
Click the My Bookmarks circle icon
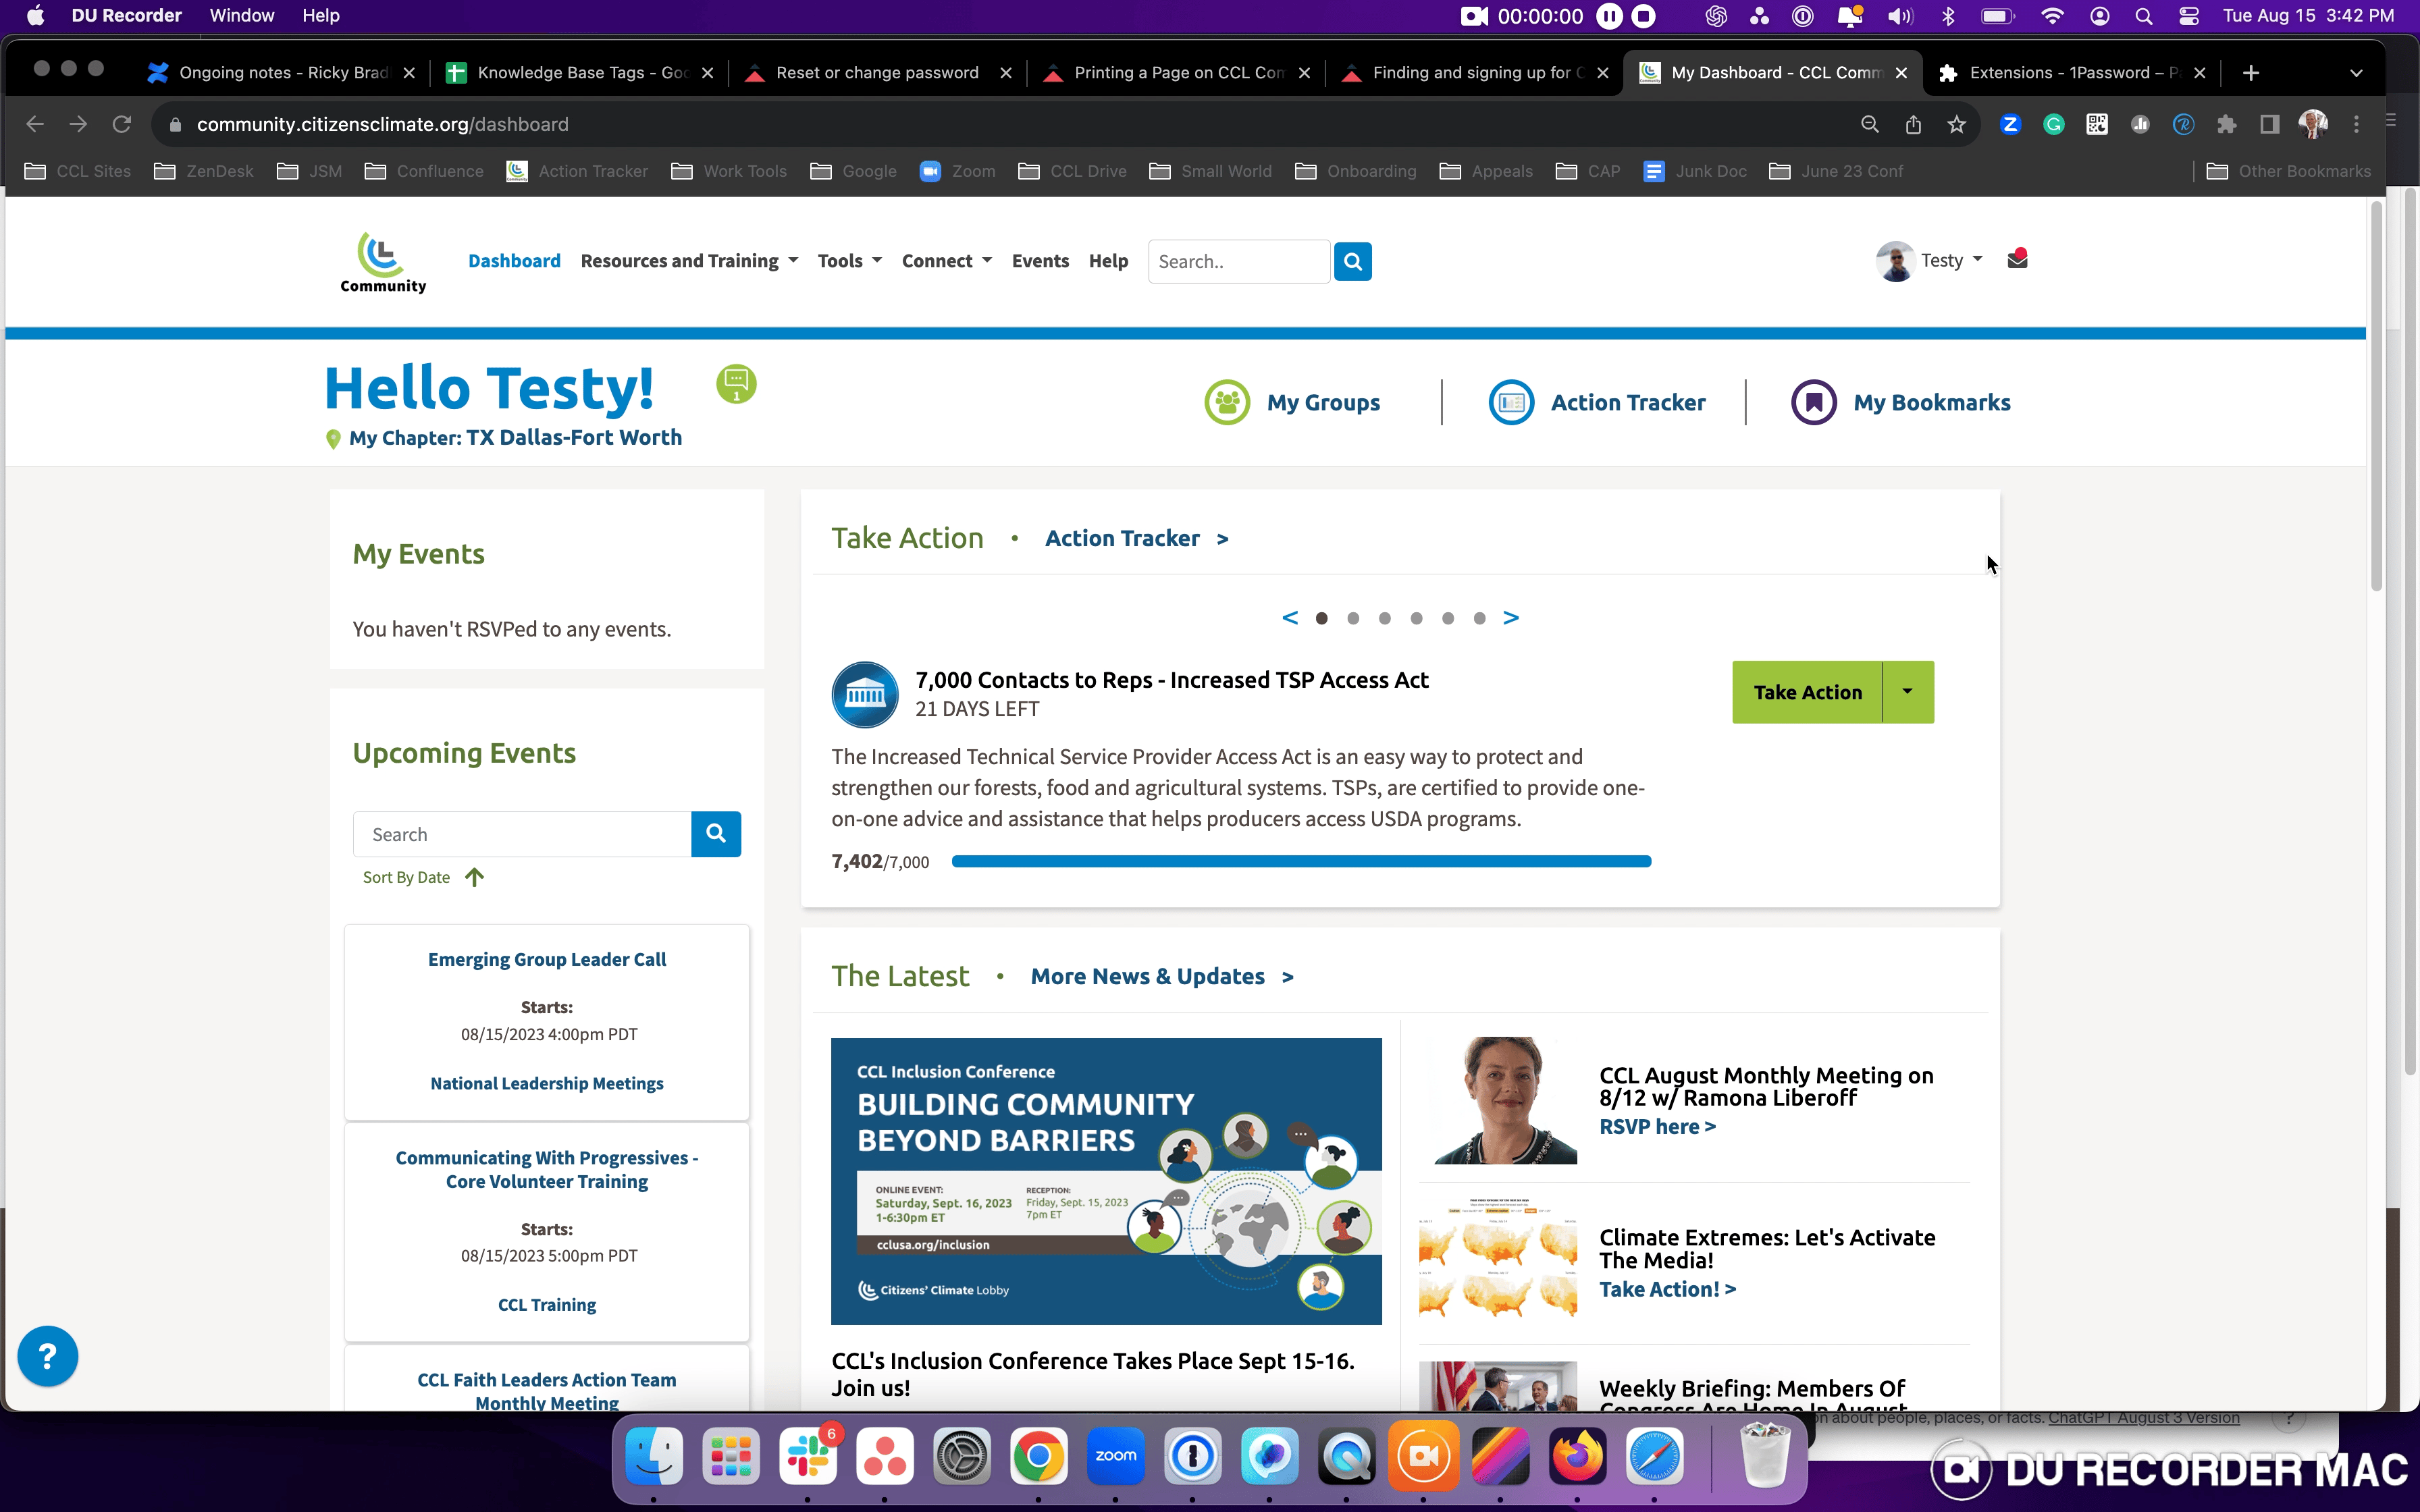(1813, 402)
